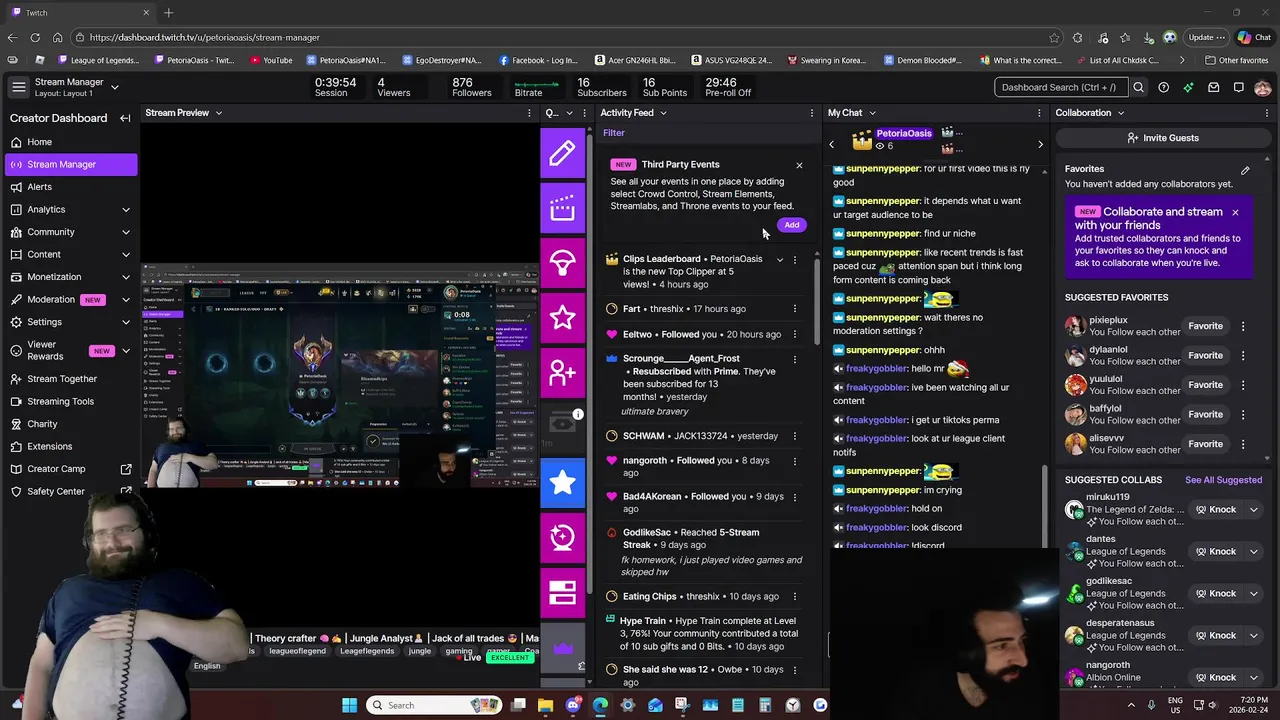The width and height of the screenshot is (1280, 720).
Task: Click the green sparkle icon in header
Action: coord(1188,87)
